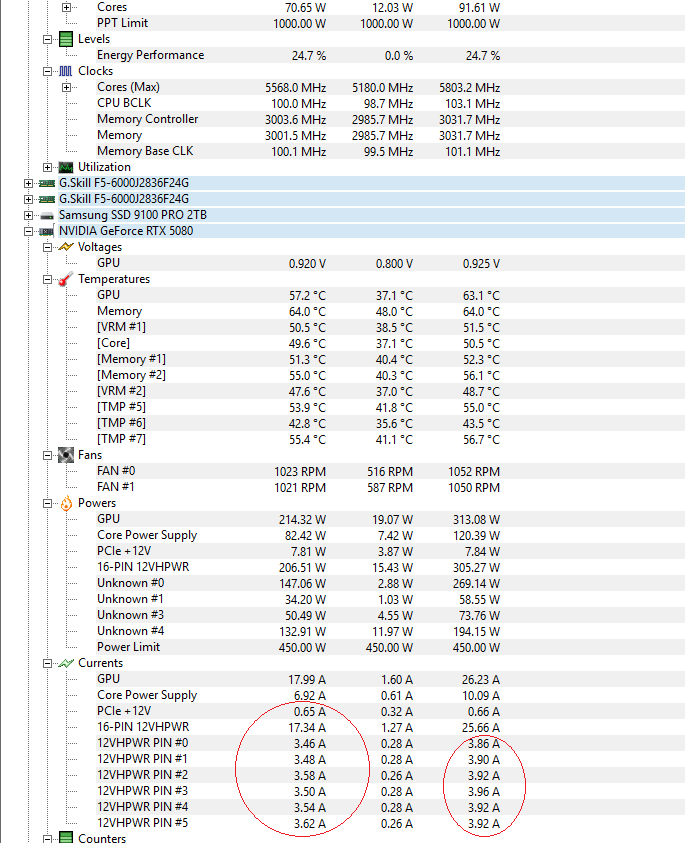Click the Utilization graph icon

(x=66, y=167)
